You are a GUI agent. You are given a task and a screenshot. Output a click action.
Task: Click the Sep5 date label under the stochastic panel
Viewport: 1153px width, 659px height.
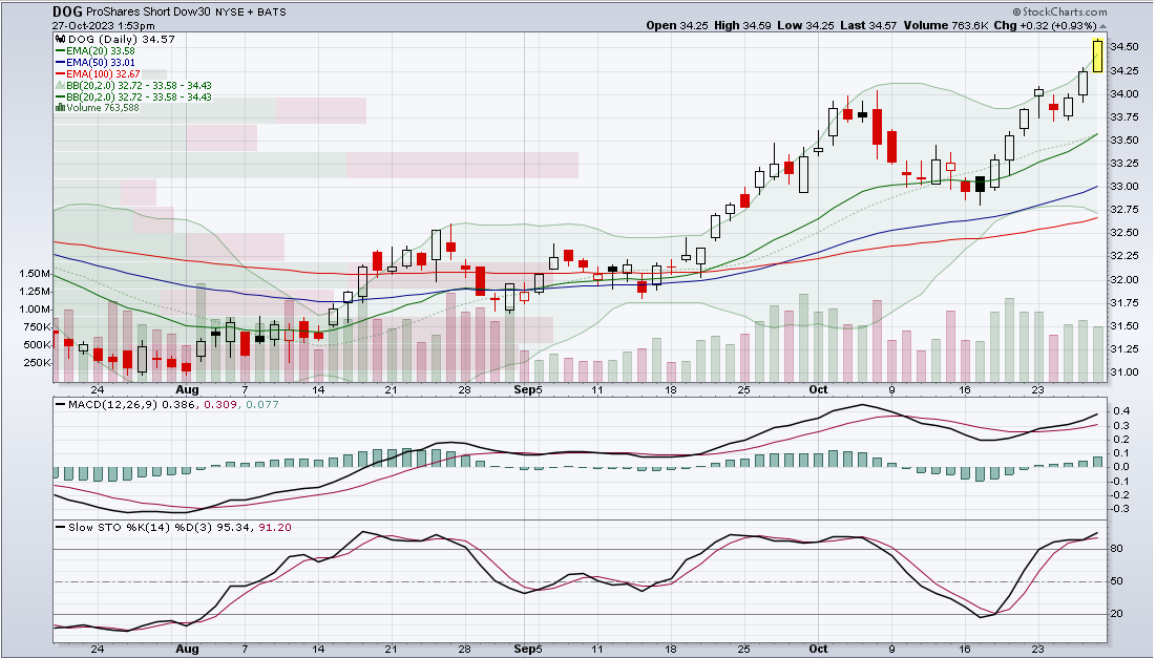click(x=528, y=649)
